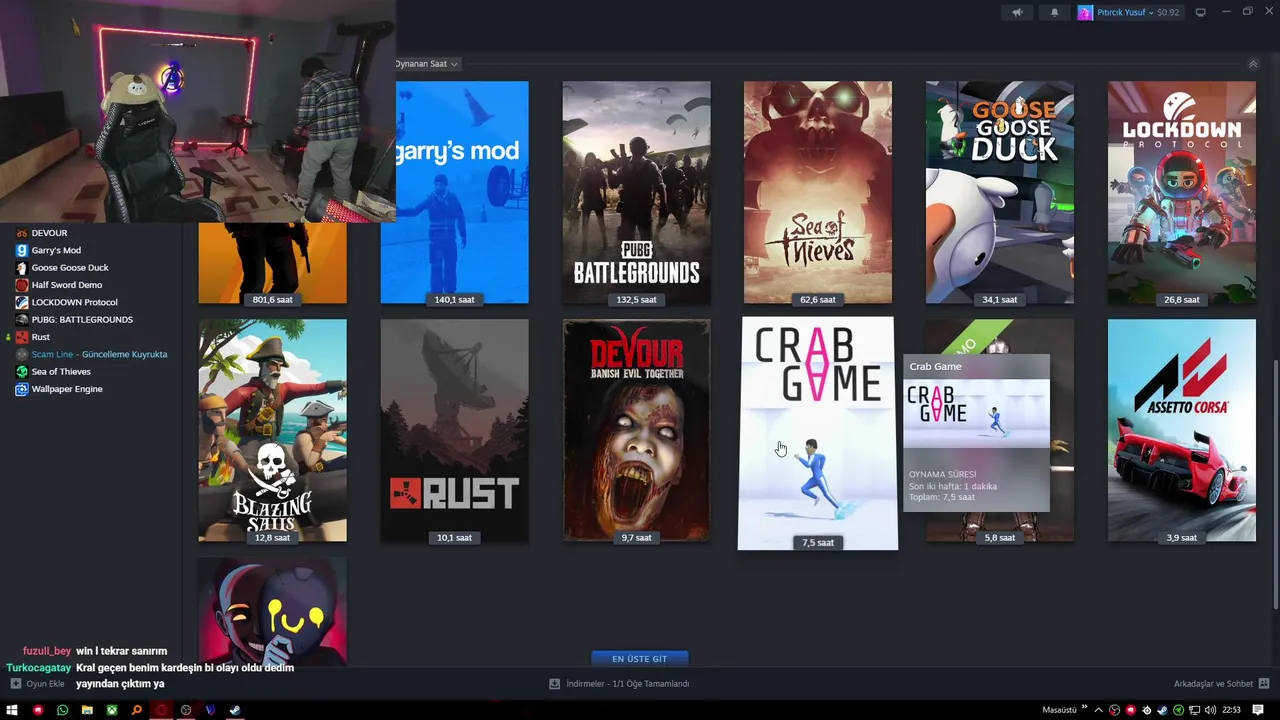Select PUBG: BATTLEGROUNDS in the sidebar
The height and width of the screenshot is (720, 1280).
click(82, 320)
